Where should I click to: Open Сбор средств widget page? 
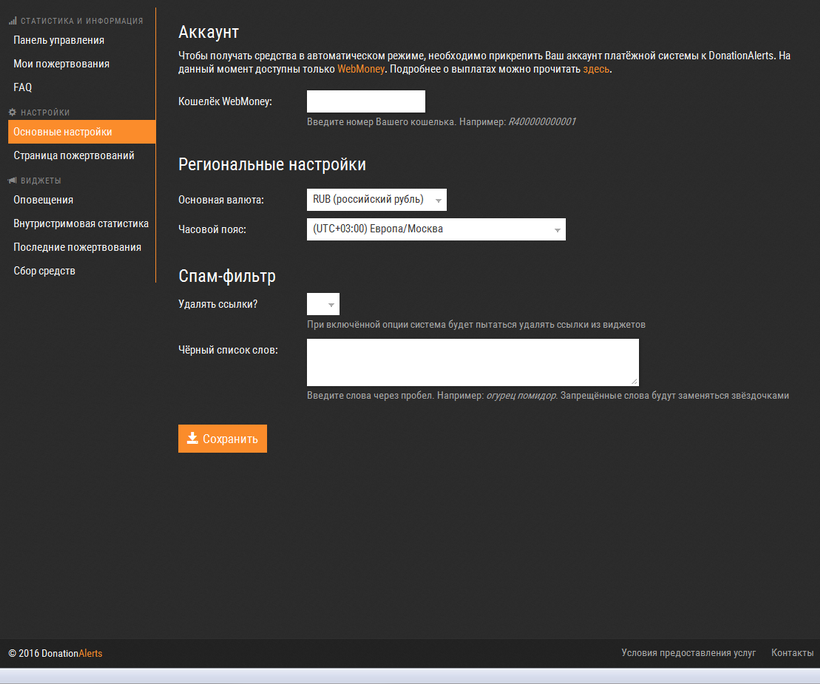(x=44, y=271)
